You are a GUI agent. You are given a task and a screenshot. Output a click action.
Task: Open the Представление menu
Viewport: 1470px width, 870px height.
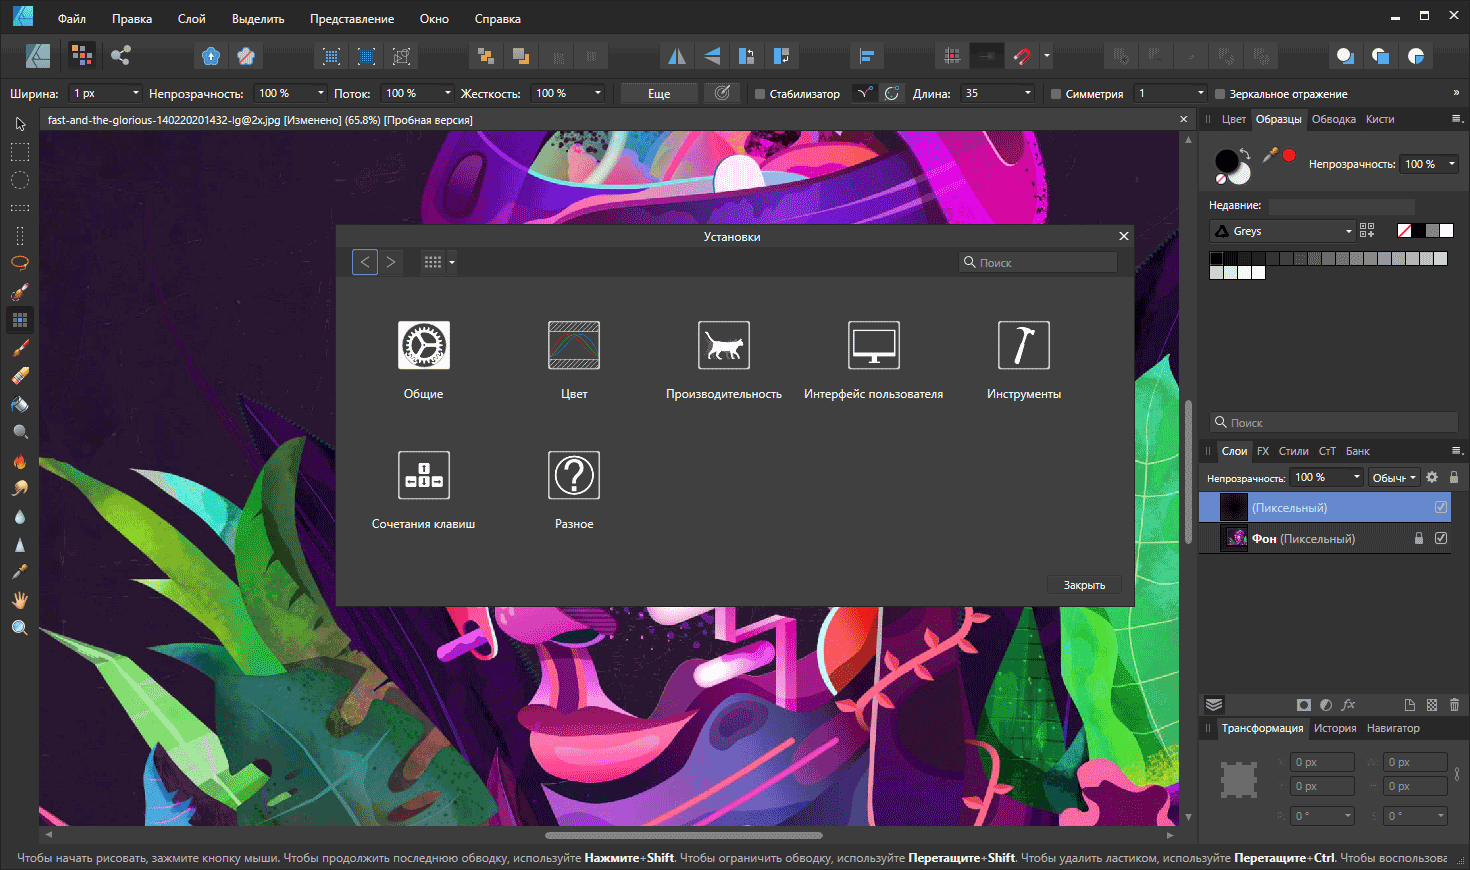tap(352, 19)
